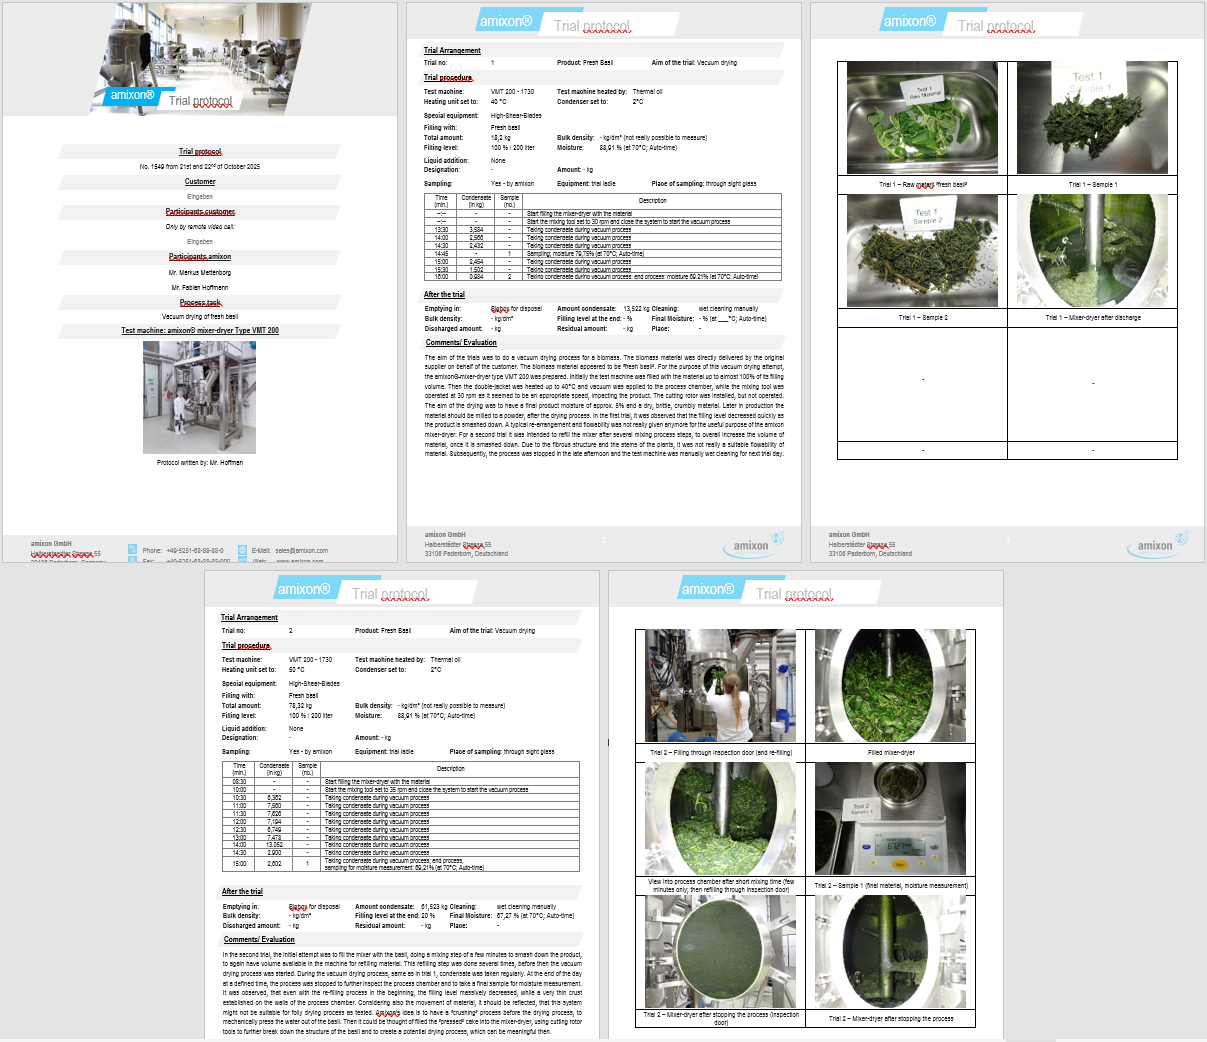This screenshot has height=1042, width=1207.
Task: Select the Trial 1 – Sample 2 photo
Action: (x=922, y=250)
